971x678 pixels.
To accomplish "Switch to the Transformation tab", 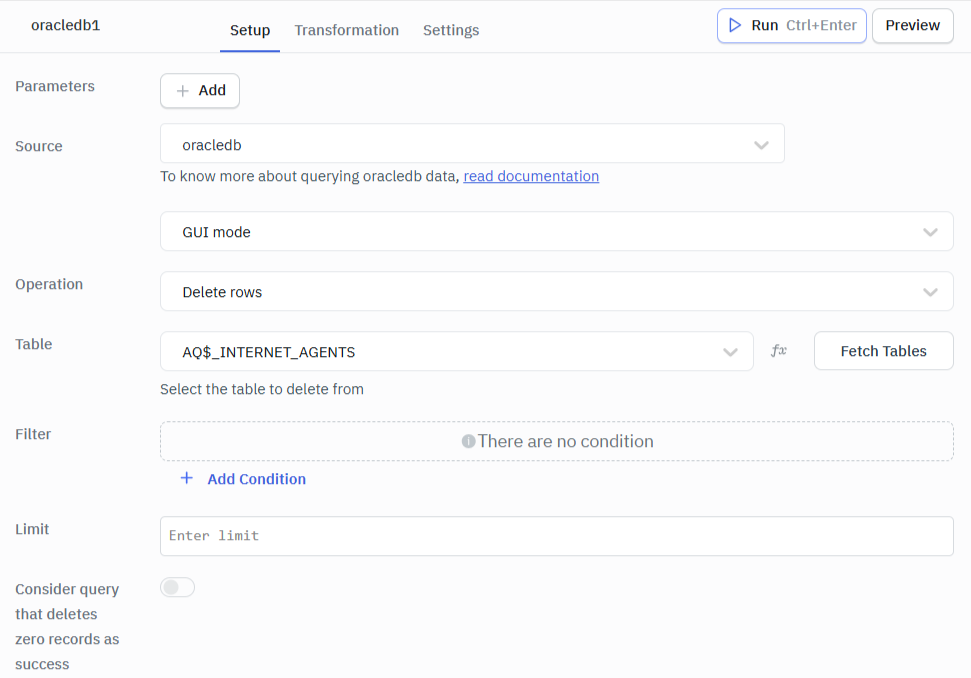I will pos(347,30).
